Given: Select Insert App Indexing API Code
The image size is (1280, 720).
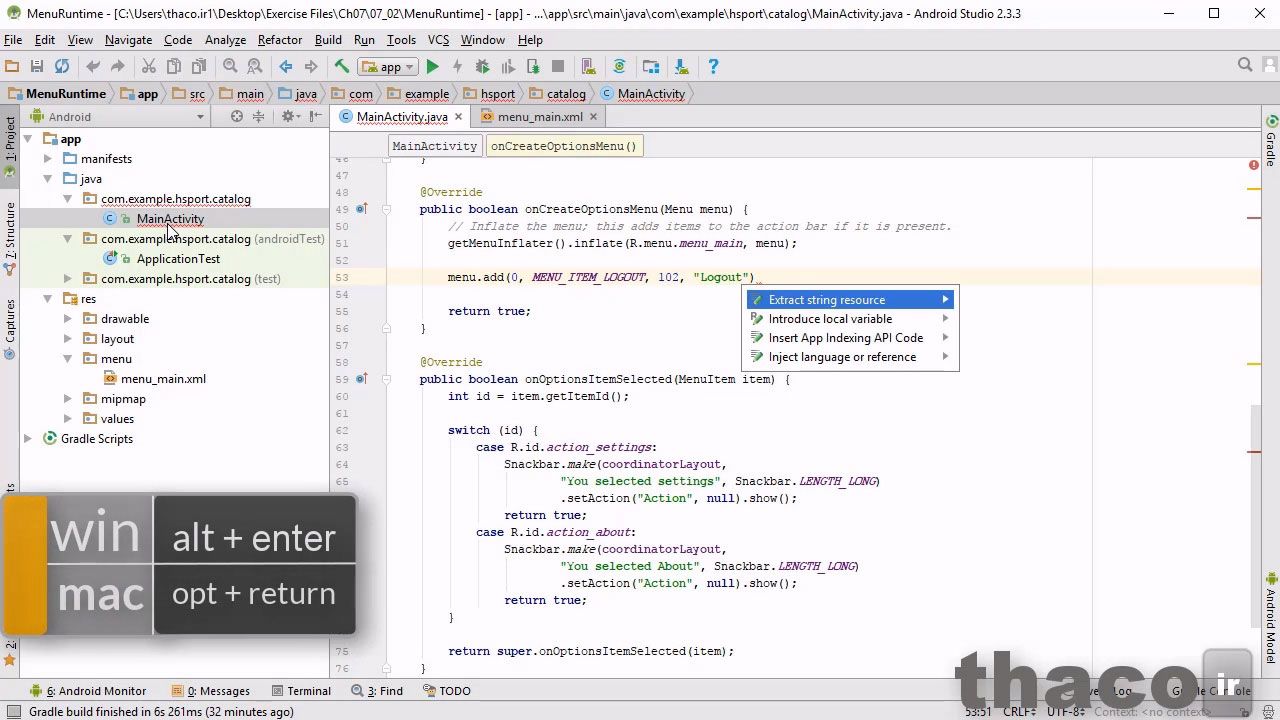Looking at the screenshot, I should tap(850, 338).
